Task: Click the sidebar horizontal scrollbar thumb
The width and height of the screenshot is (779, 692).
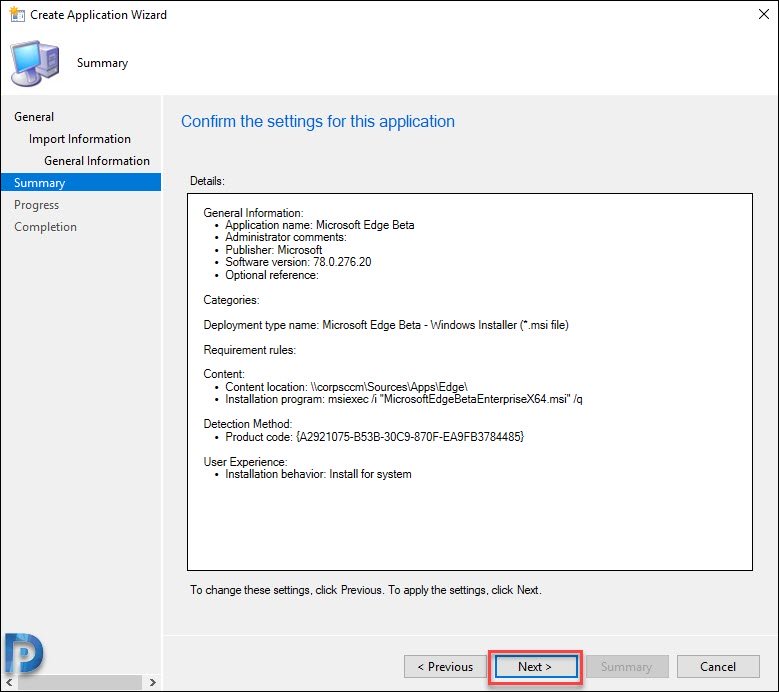Action: click(x=79, y=682)
